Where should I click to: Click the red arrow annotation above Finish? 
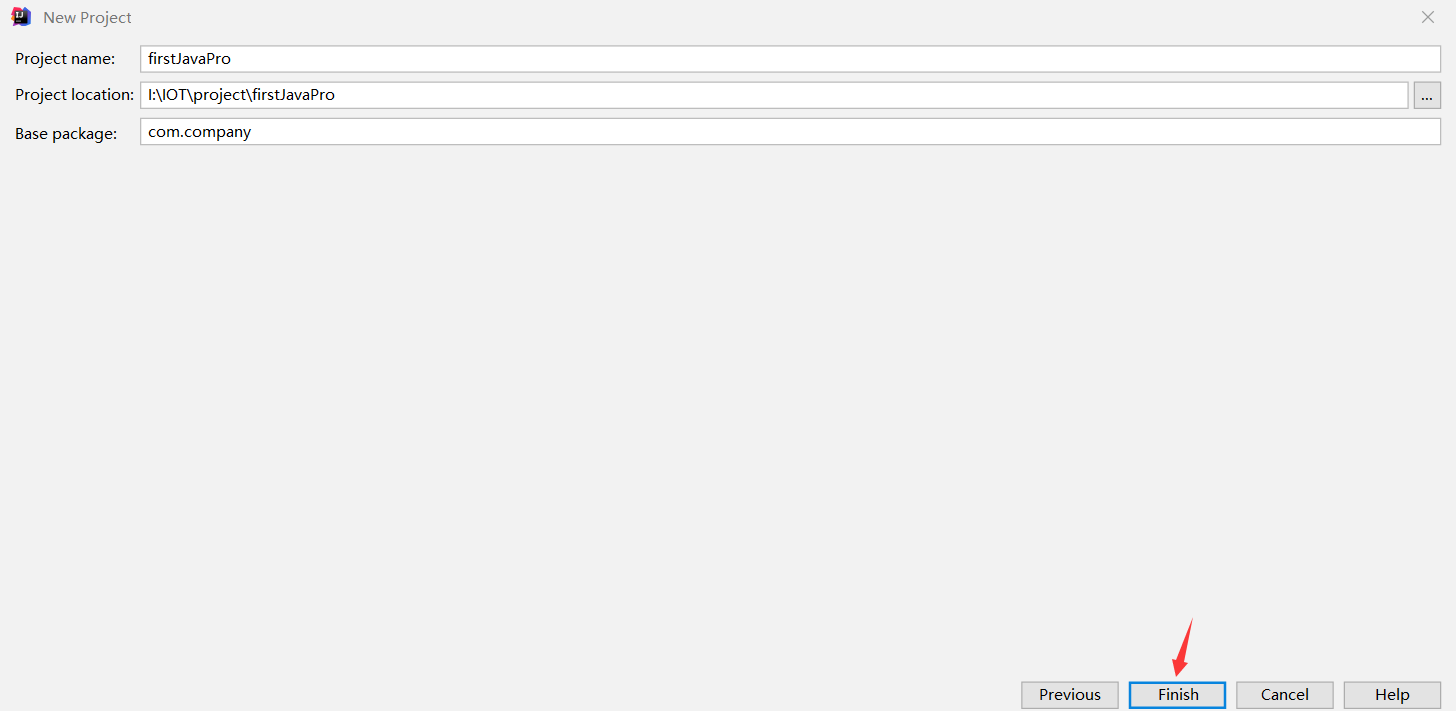click(1182, 648)
